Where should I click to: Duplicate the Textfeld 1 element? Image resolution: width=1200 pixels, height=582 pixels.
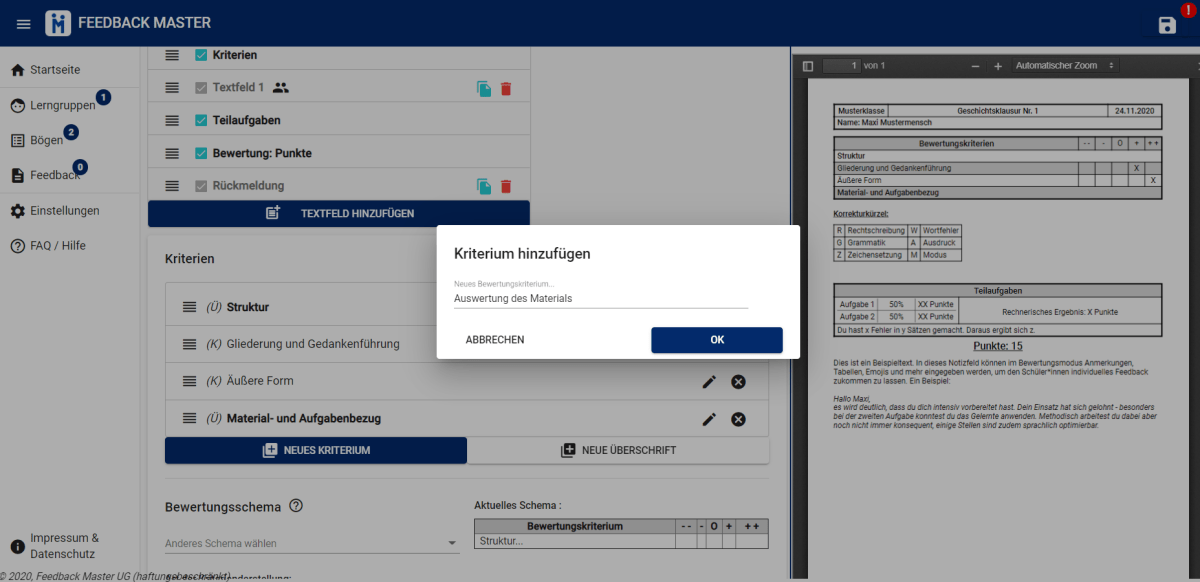483,88
